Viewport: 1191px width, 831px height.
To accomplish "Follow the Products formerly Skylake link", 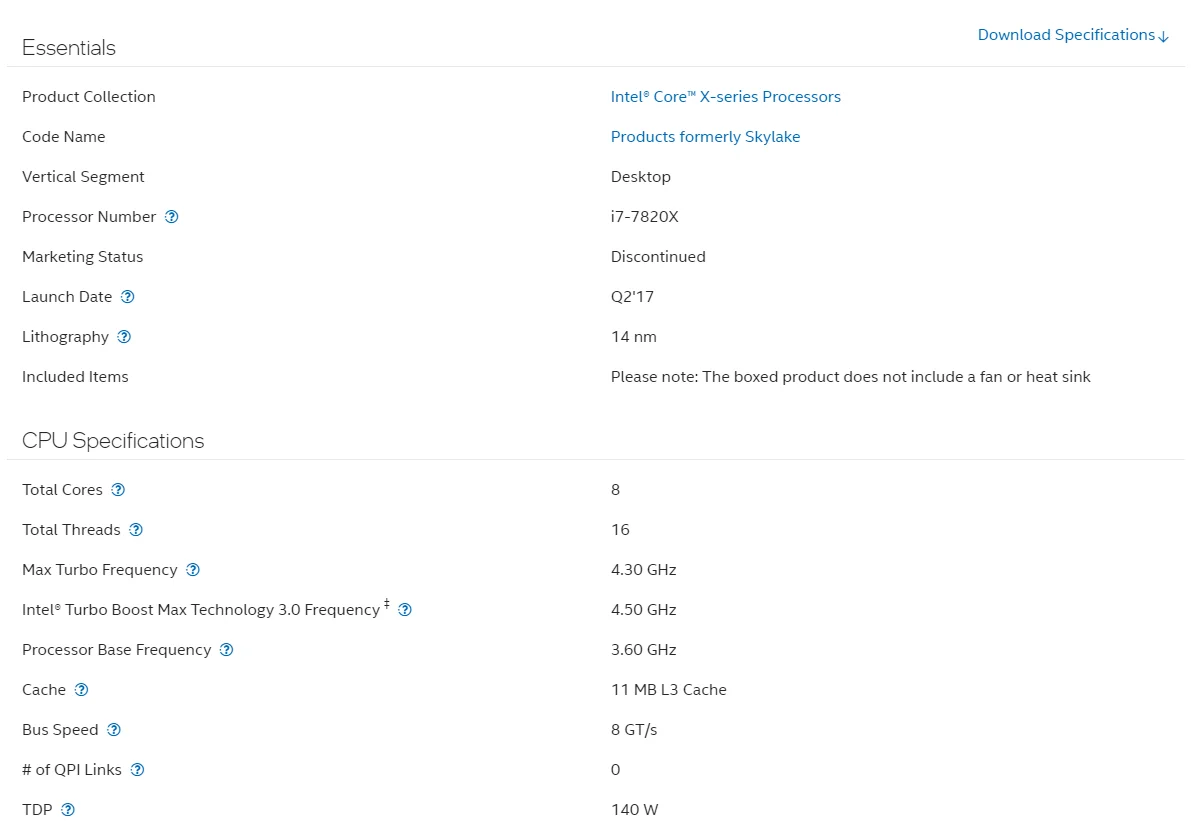I will (x=705, y=137).
